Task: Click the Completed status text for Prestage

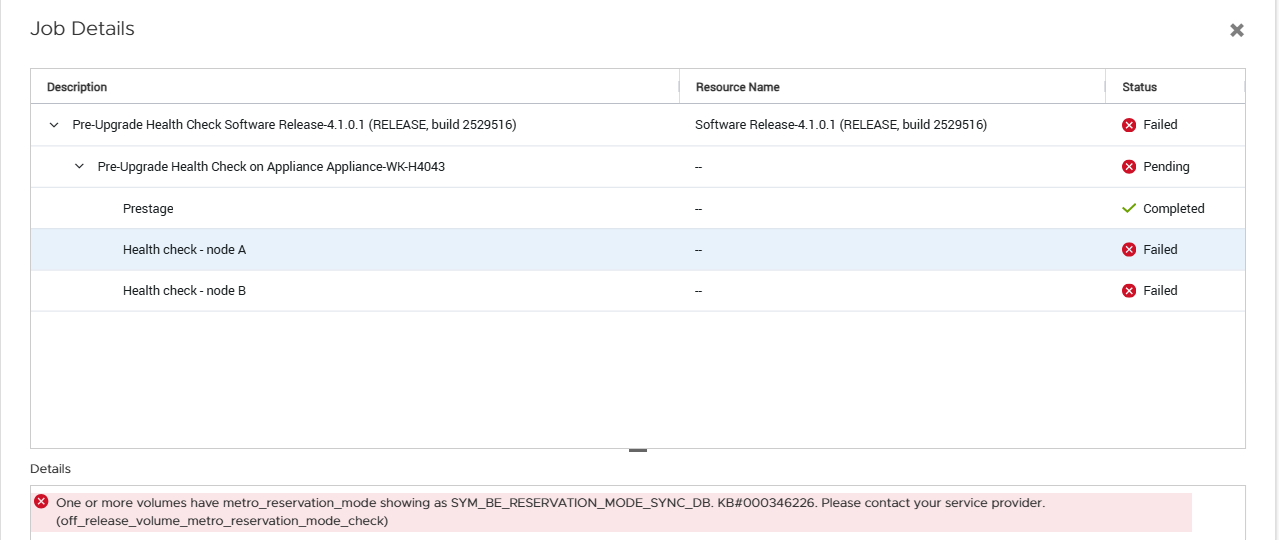Action: [1174, 209]
